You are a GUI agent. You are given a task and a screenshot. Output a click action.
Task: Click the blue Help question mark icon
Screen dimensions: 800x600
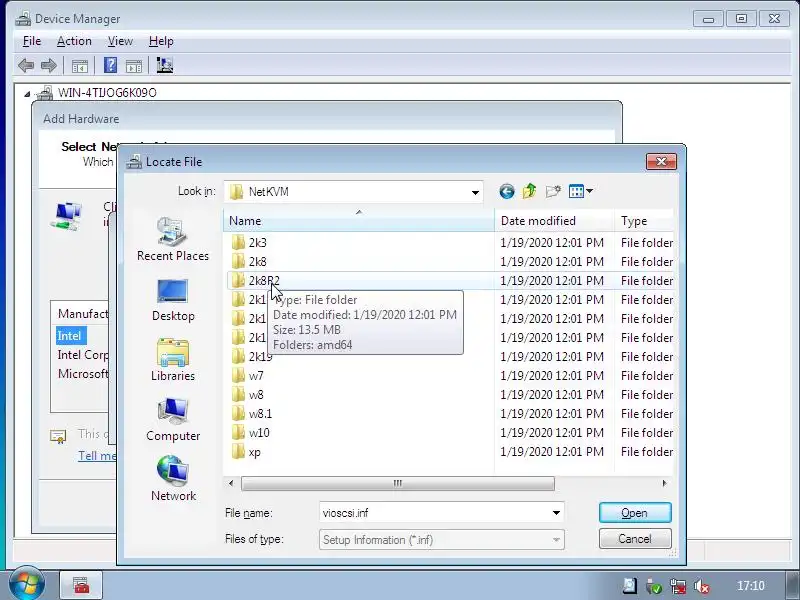click(110, 65)
